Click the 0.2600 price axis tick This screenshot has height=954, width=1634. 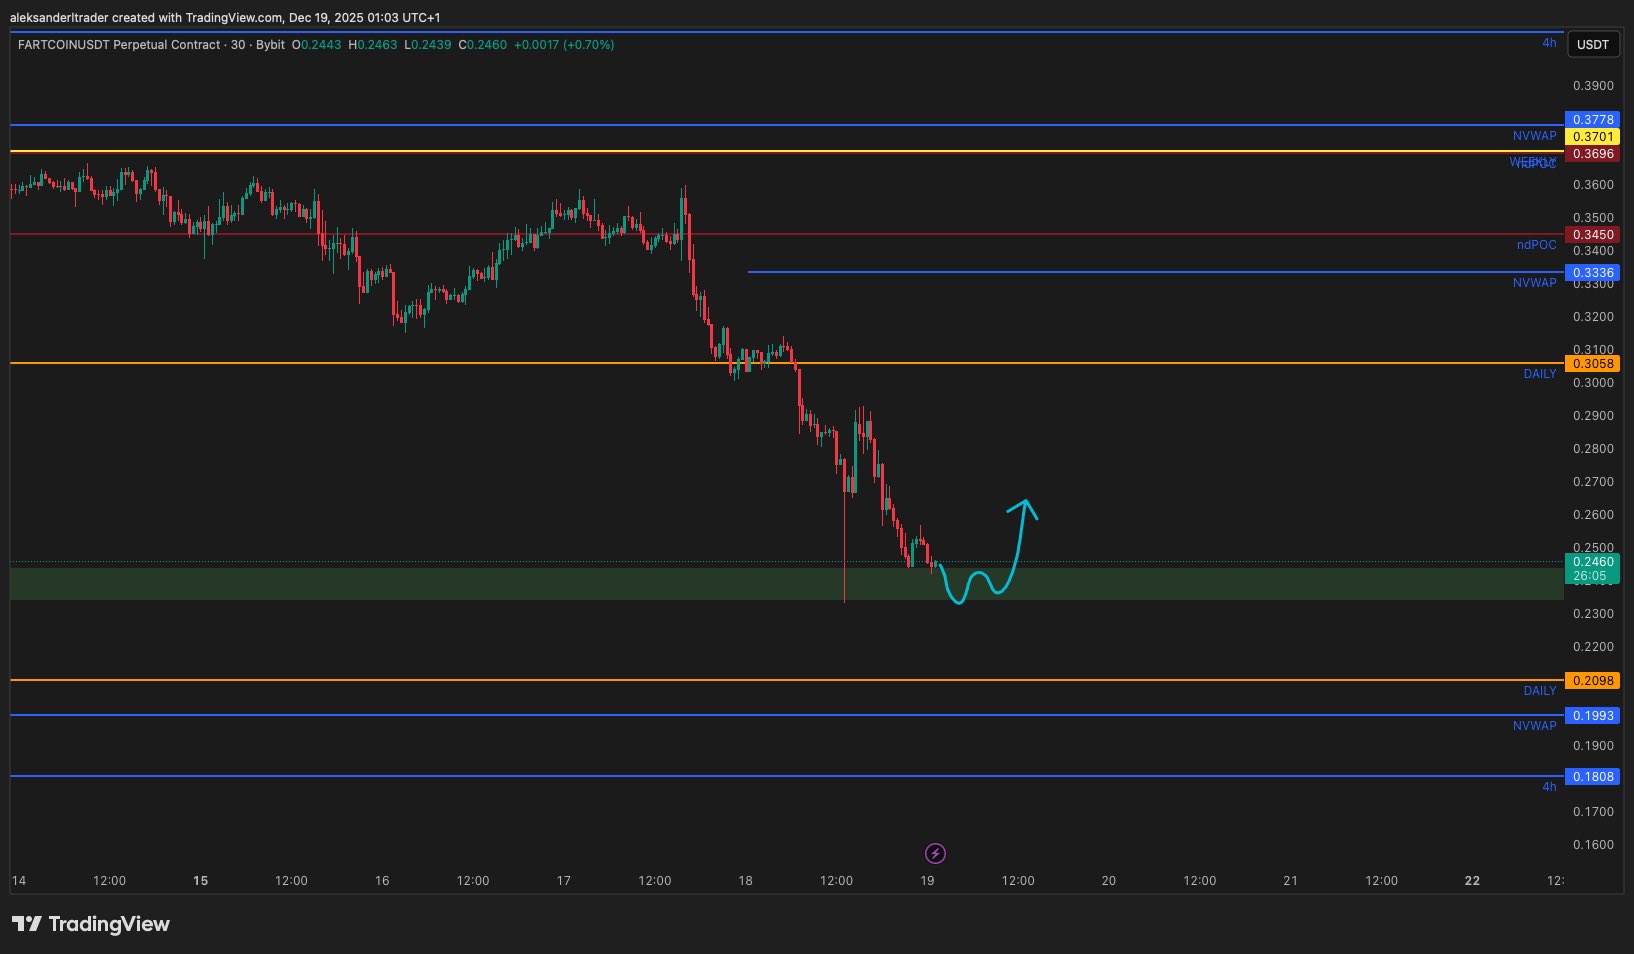tap(1593, 515)
